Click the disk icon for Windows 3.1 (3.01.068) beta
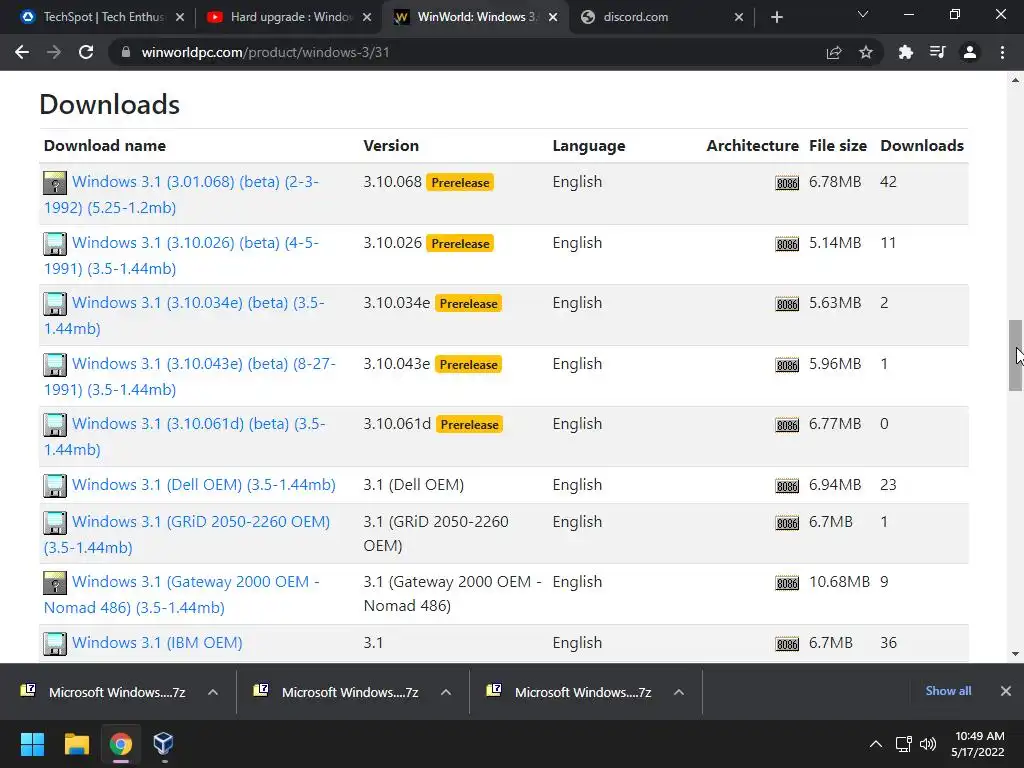Image resolution: width=1024 pixels, height=768 pixels. coord(55,183)
